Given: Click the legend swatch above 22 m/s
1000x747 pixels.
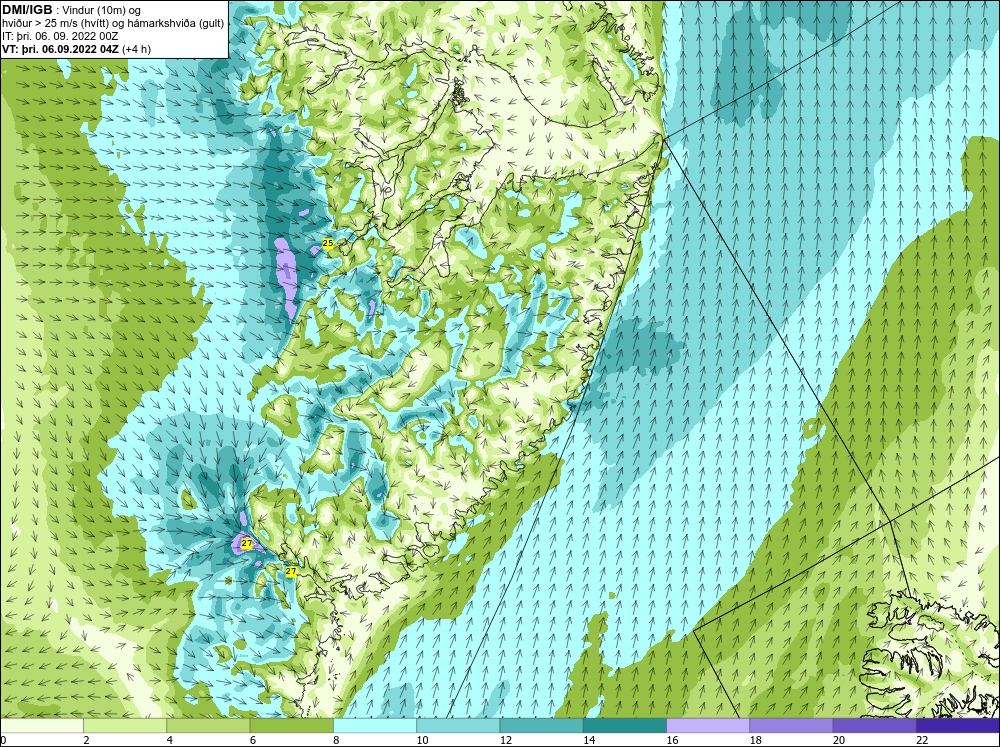Looking at the screenshot, I should pos(958,726).
